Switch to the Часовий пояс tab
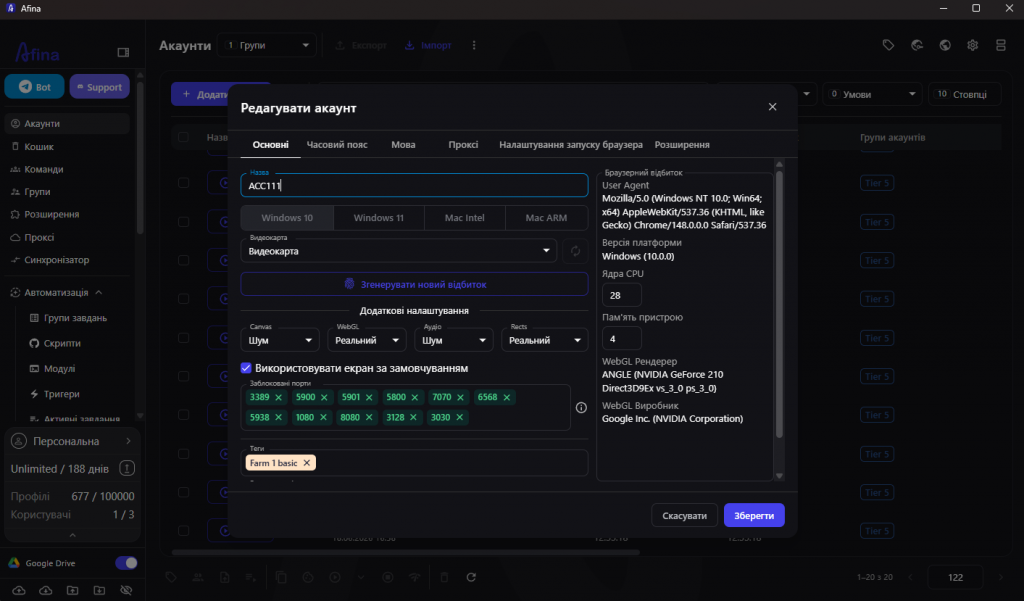This screenshot has height=601, width=1024. 337,144
